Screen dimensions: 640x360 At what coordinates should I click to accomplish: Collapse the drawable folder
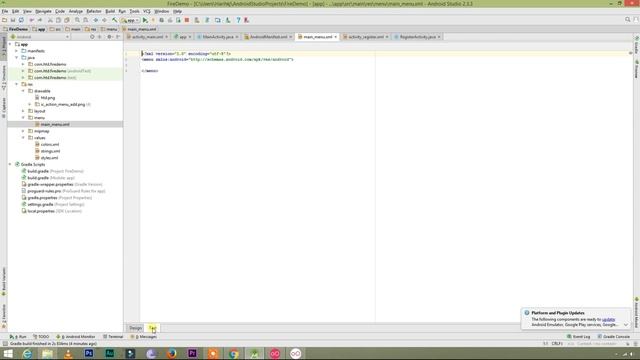23,91
